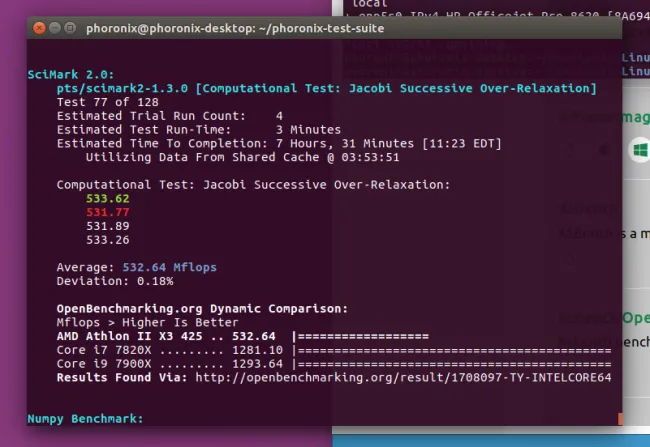Maximize the phoronix terminal window

click(x=70, y=28)
